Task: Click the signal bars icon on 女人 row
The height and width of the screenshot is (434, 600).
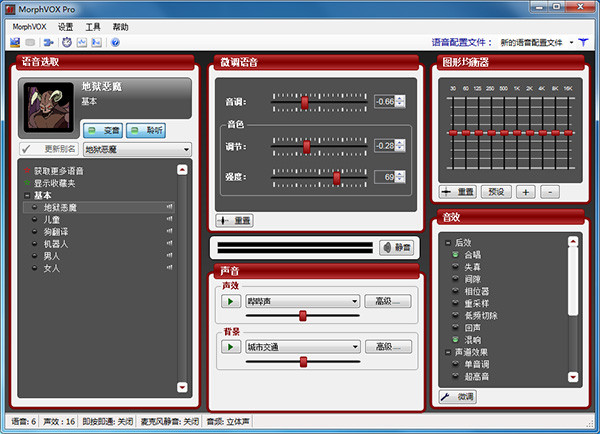Action: point(170,268)
